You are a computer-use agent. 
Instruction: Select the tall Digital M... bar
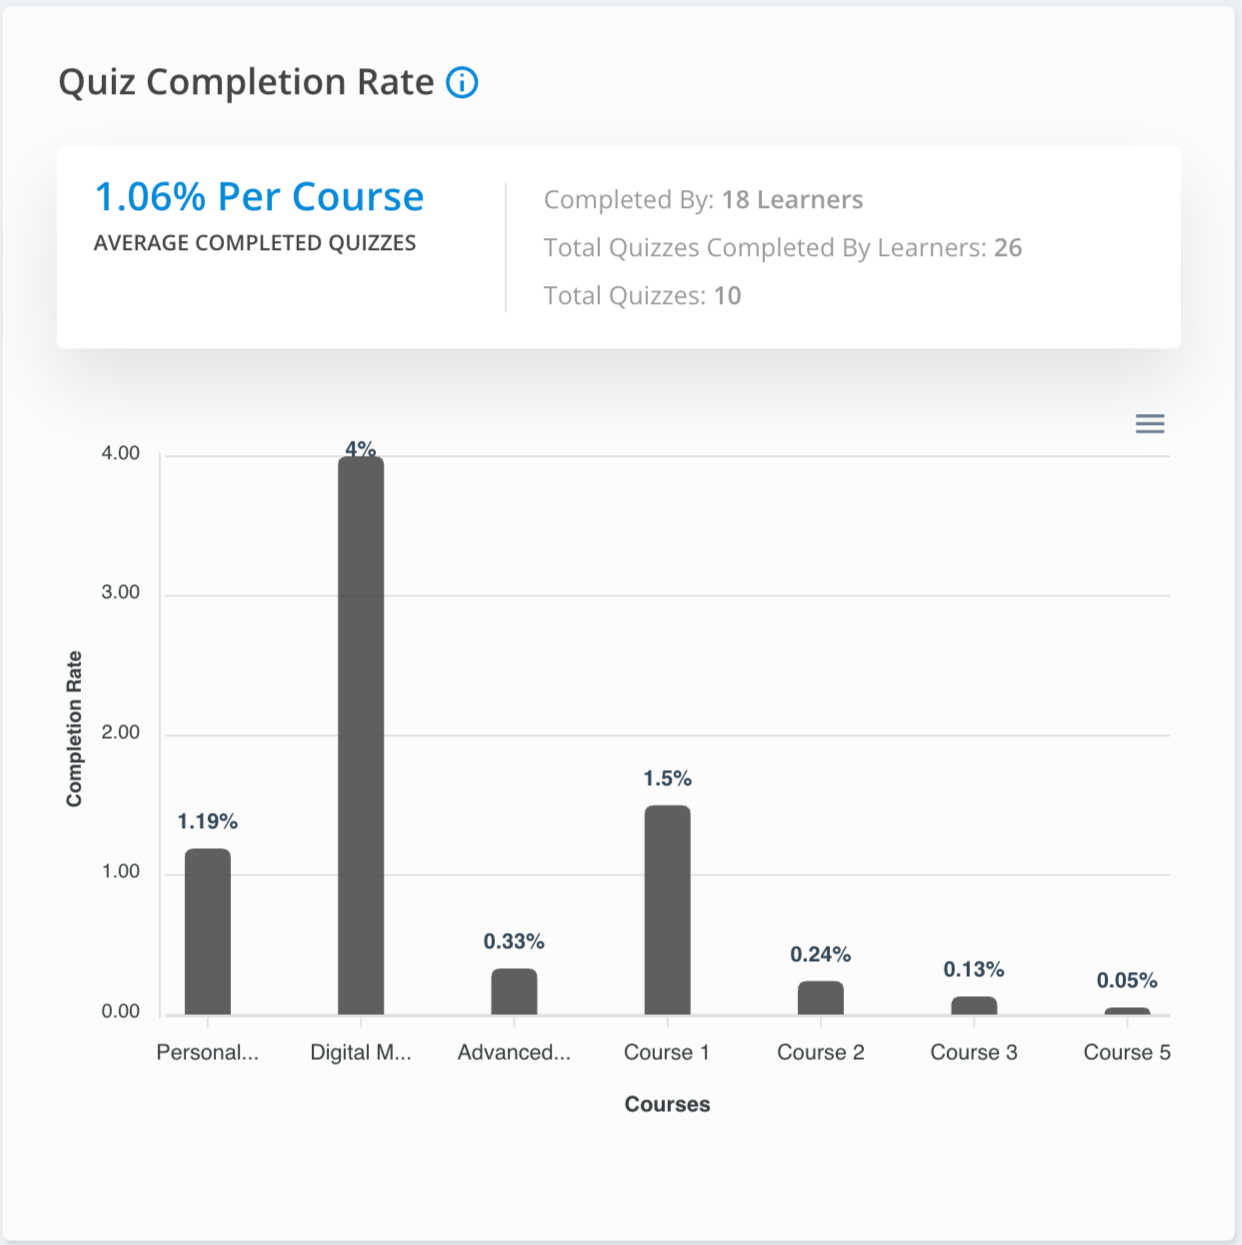coord(361,735)
